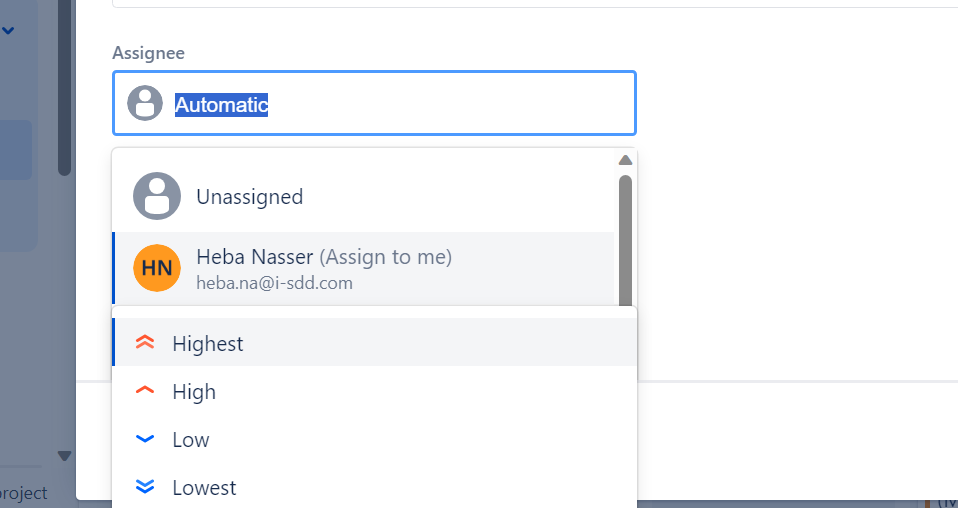Click the double up-arrow Highest priority icon
This screenshot has height=508, width=958.
(145, 342)
